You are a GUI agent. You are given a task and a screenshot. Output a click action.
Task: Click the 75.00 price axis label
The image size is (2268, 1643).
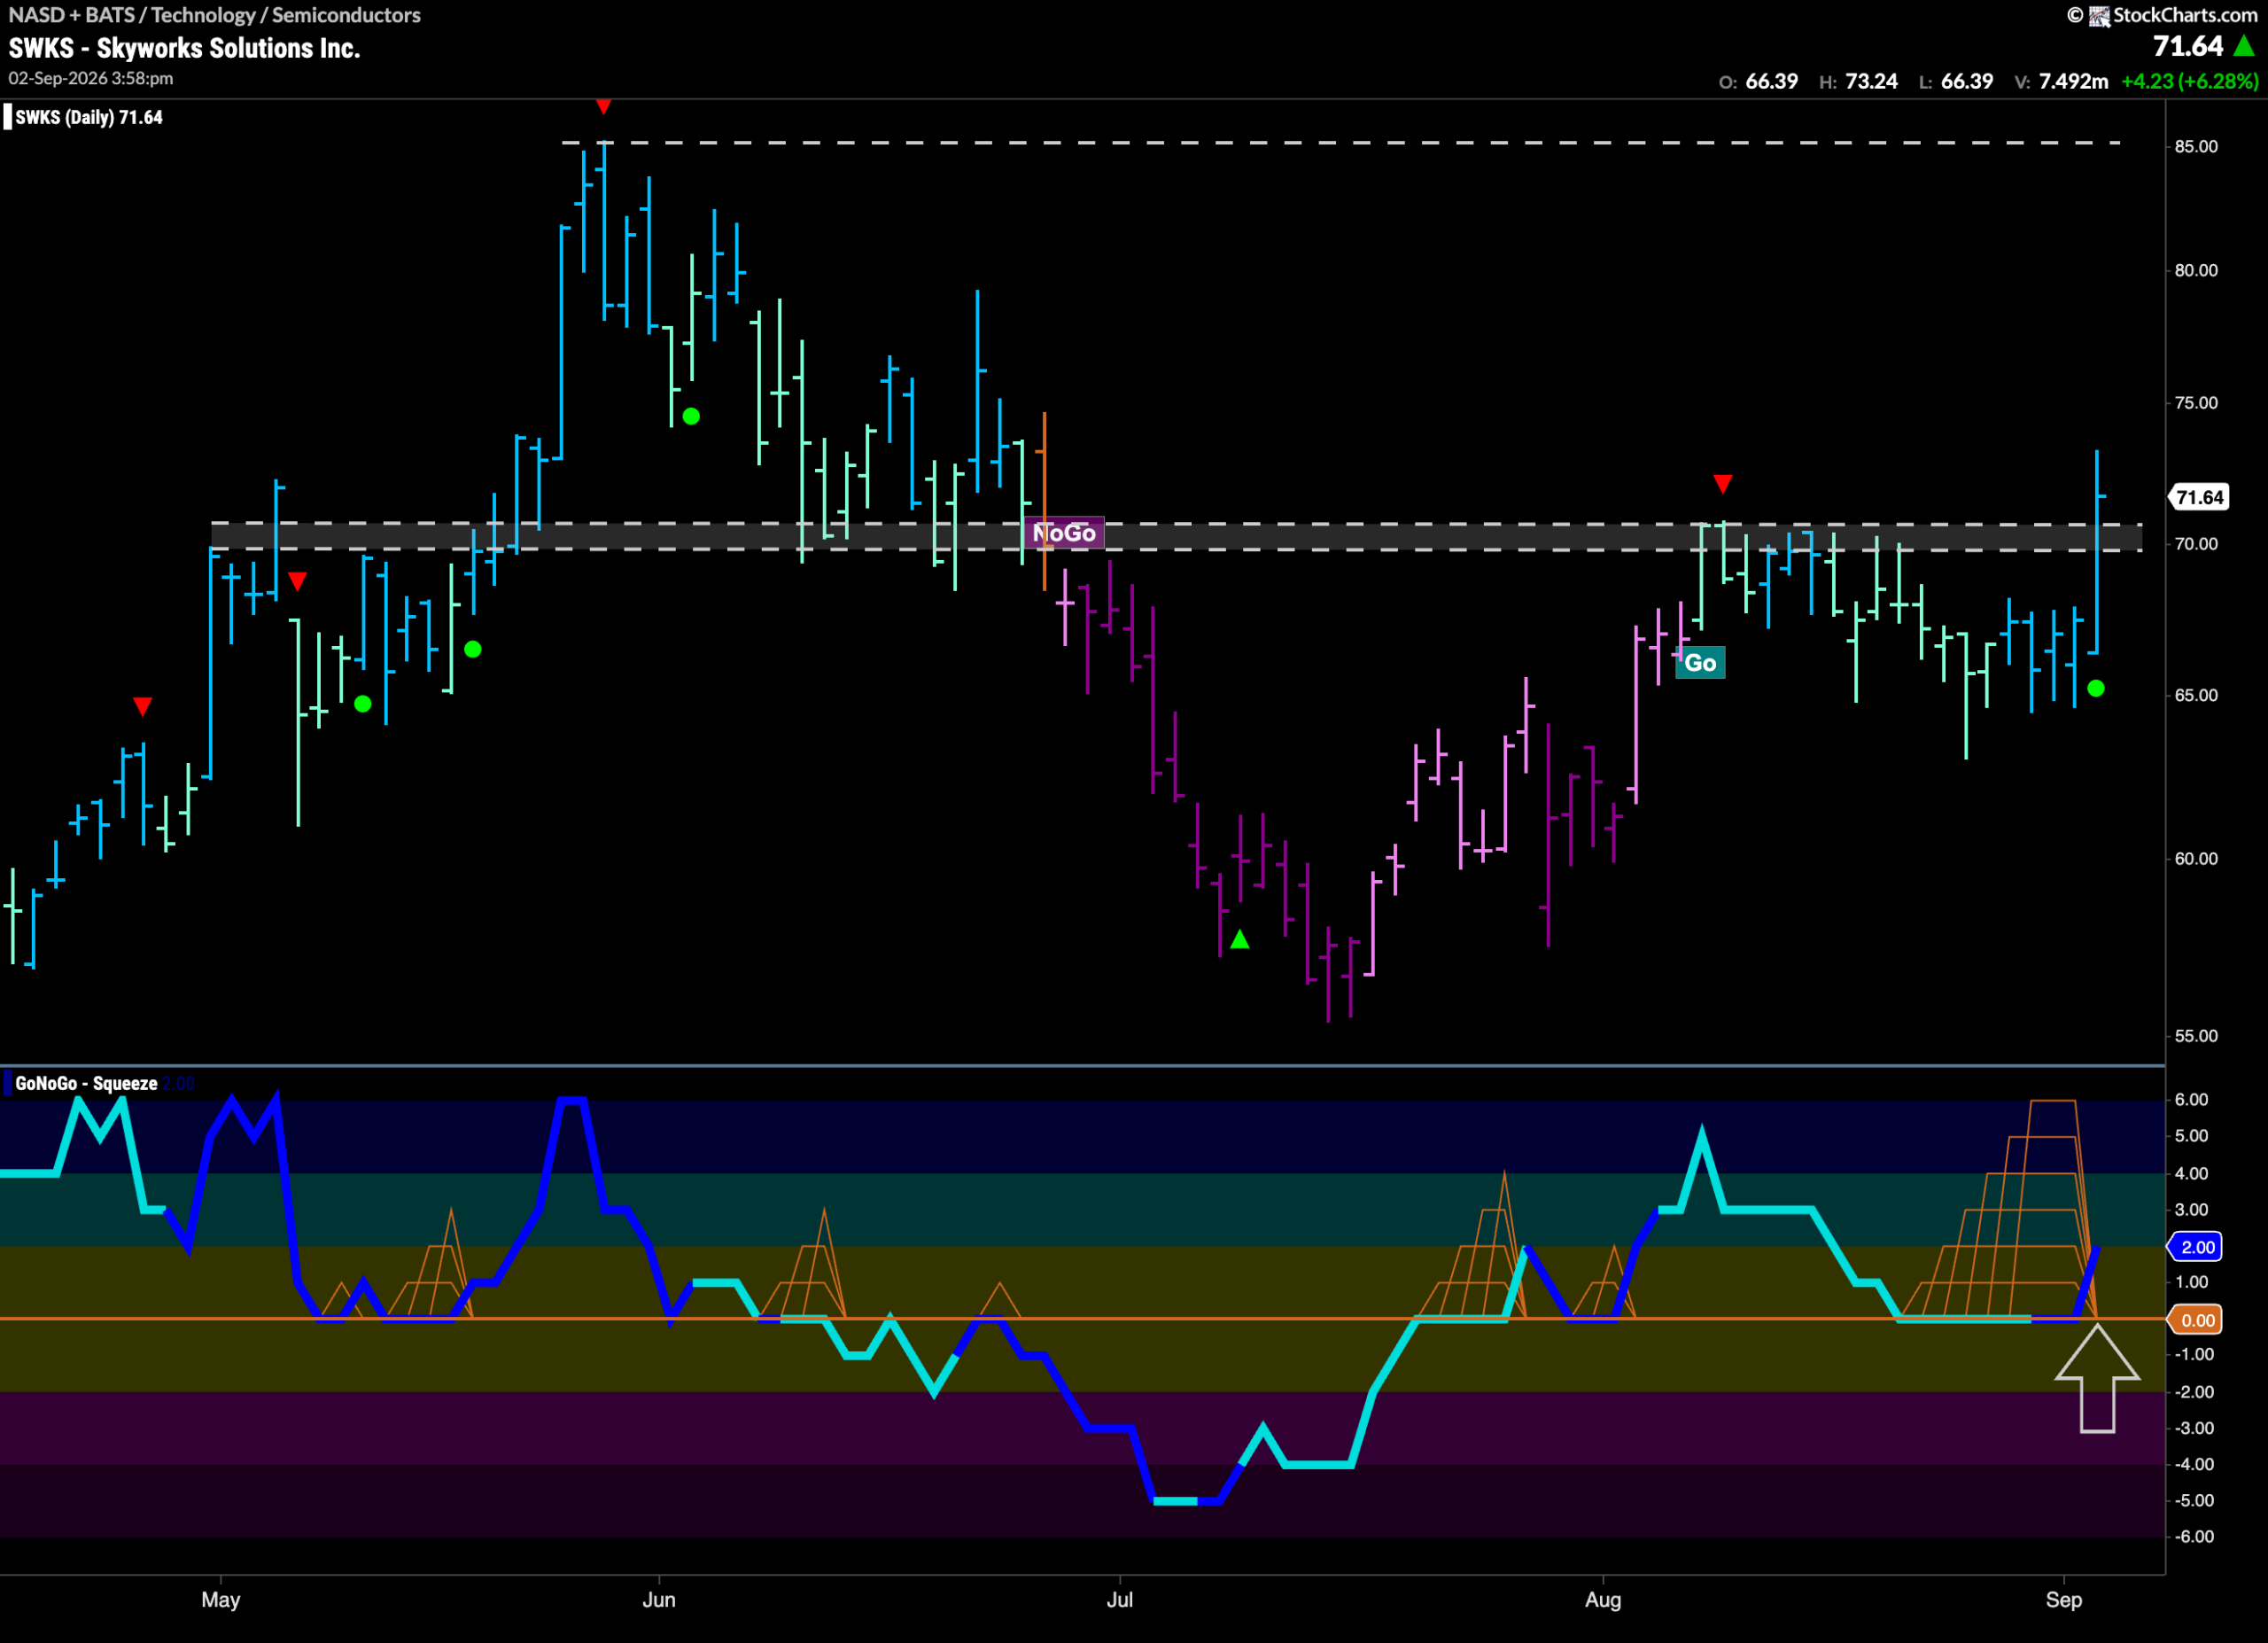point(2196,402)
